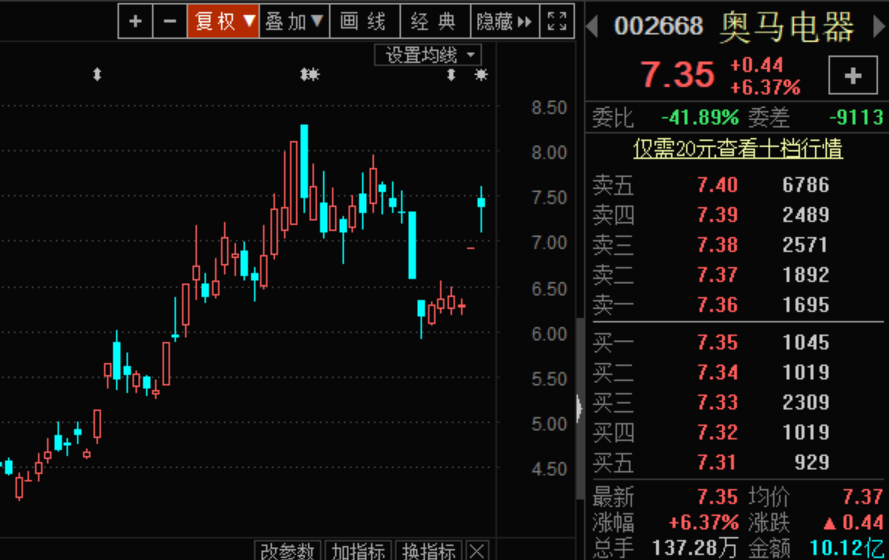The height and width of the screenshot is (560, 889).
Task: Open the 复权 dropdown
Action: (223, 22)
